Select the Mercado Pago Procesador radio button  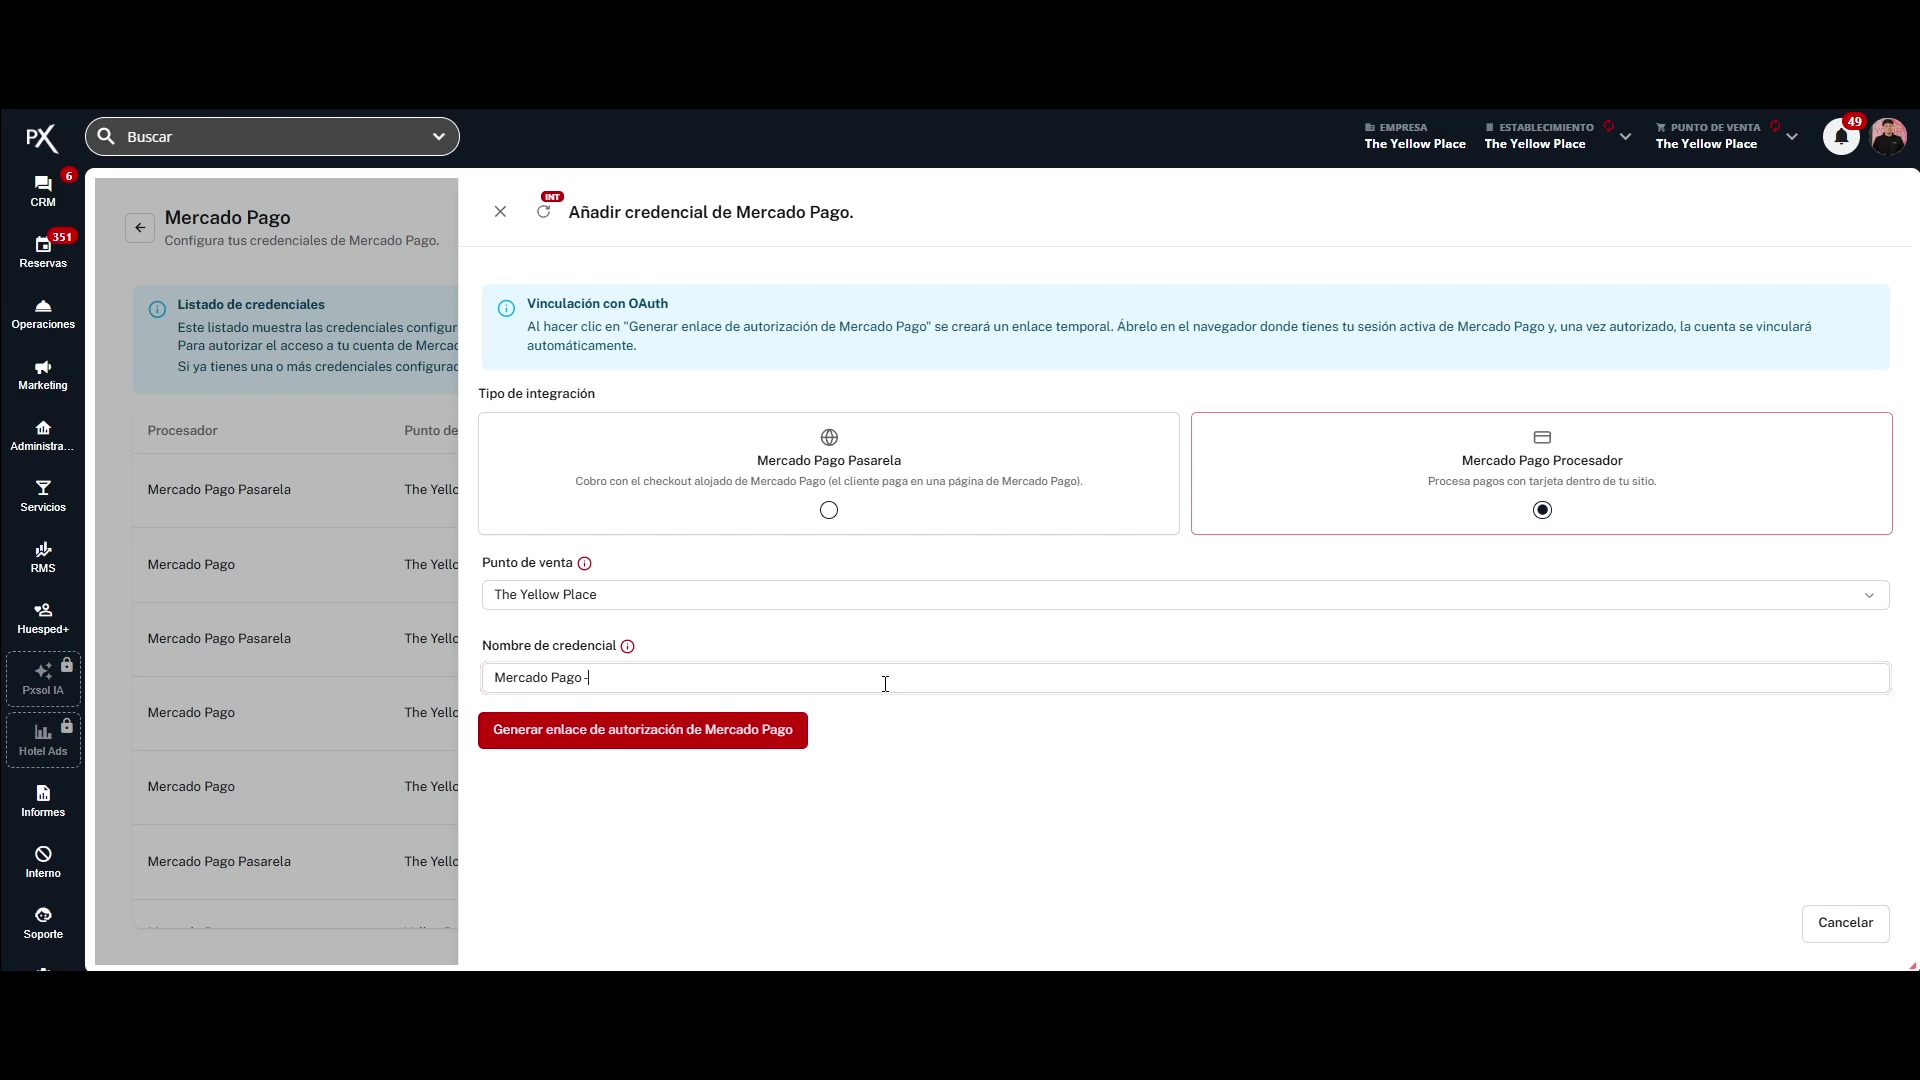click(x=1542, y=510)
